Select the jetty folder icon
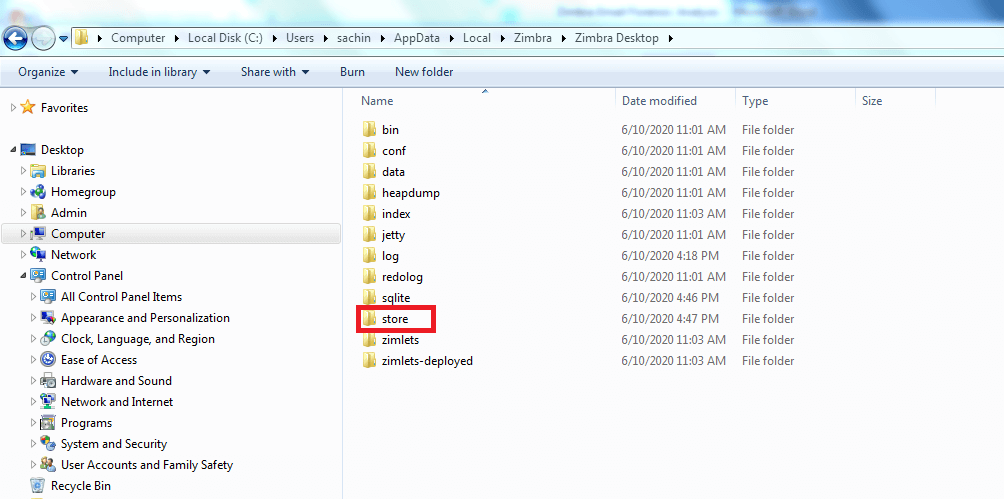 (369, 234)
